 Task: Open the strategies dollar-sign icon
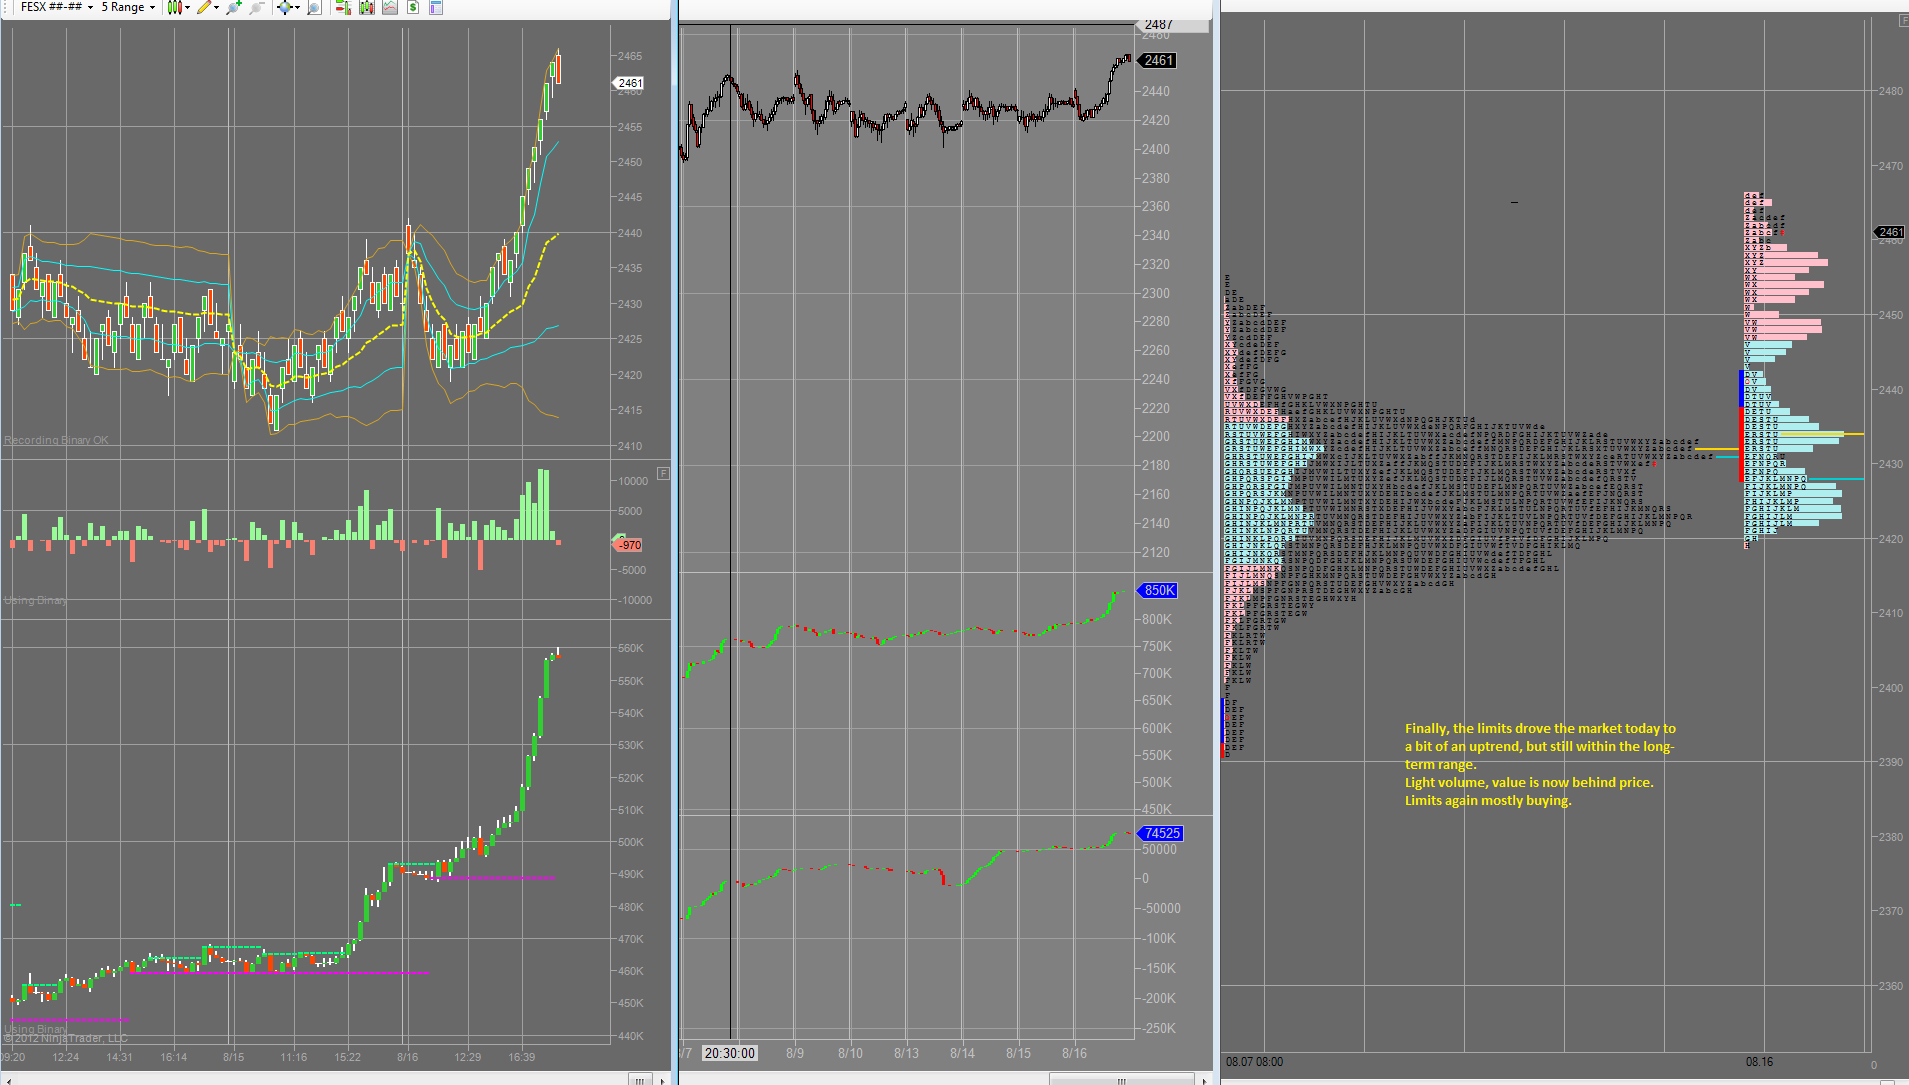pyautogui.click(x=412, y=7)
